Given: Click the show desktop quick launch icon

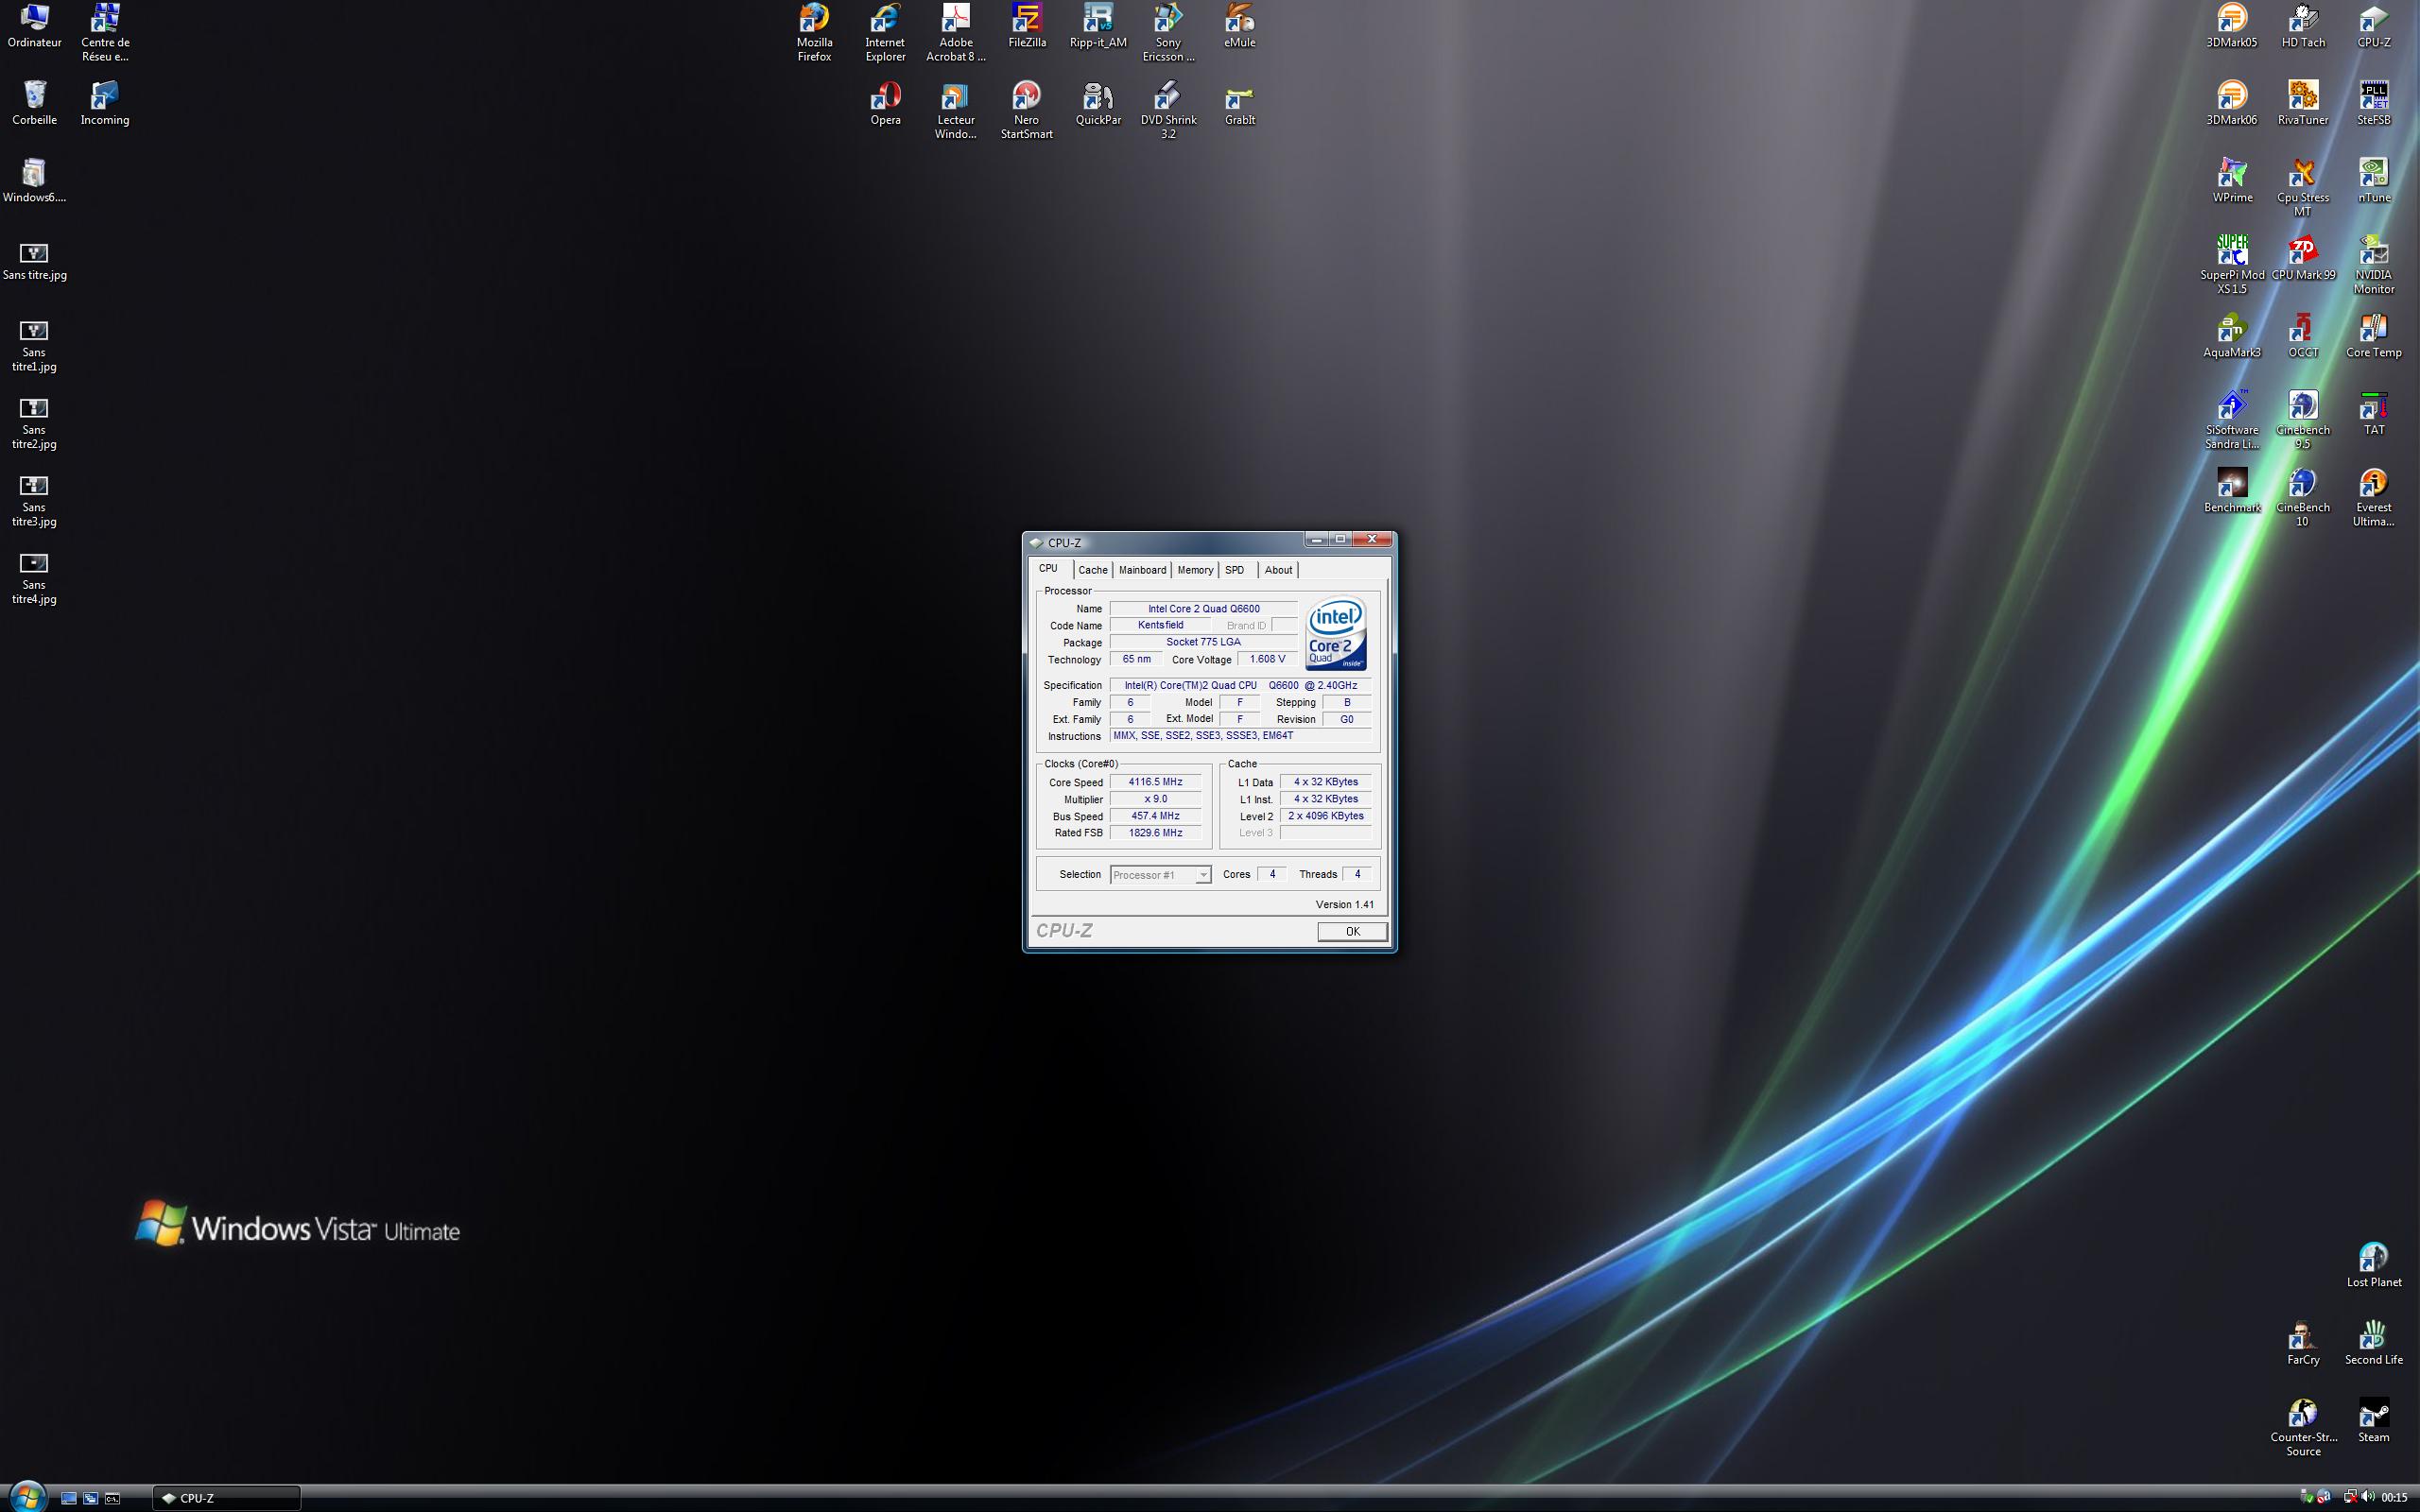Looking at the screenshot, I should point(69,1498).
